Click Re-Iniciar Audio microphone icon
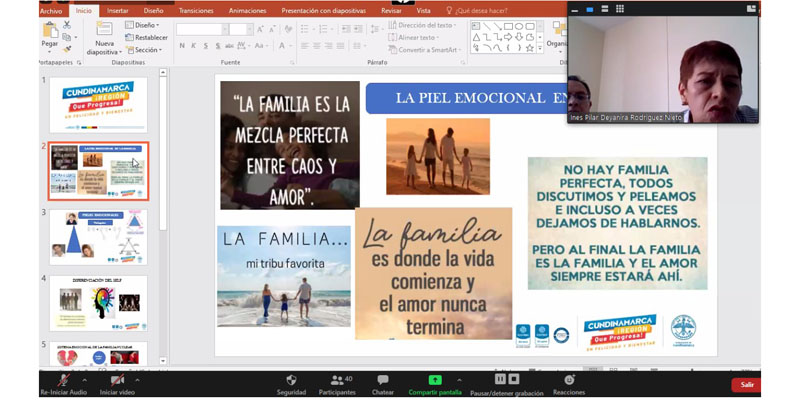800x400 pixels. [x=64, y=380]
